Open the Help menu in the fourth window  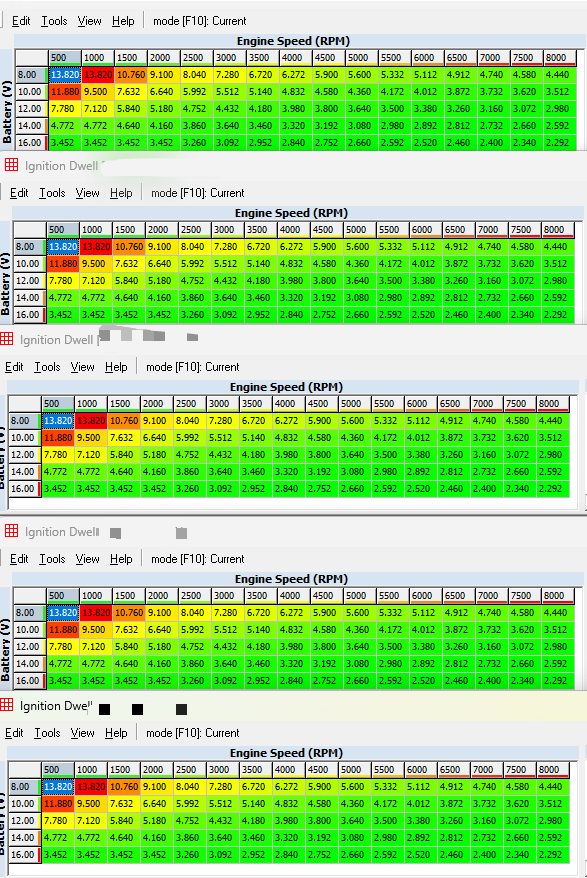pyautogui.click(x=121, y=559)
